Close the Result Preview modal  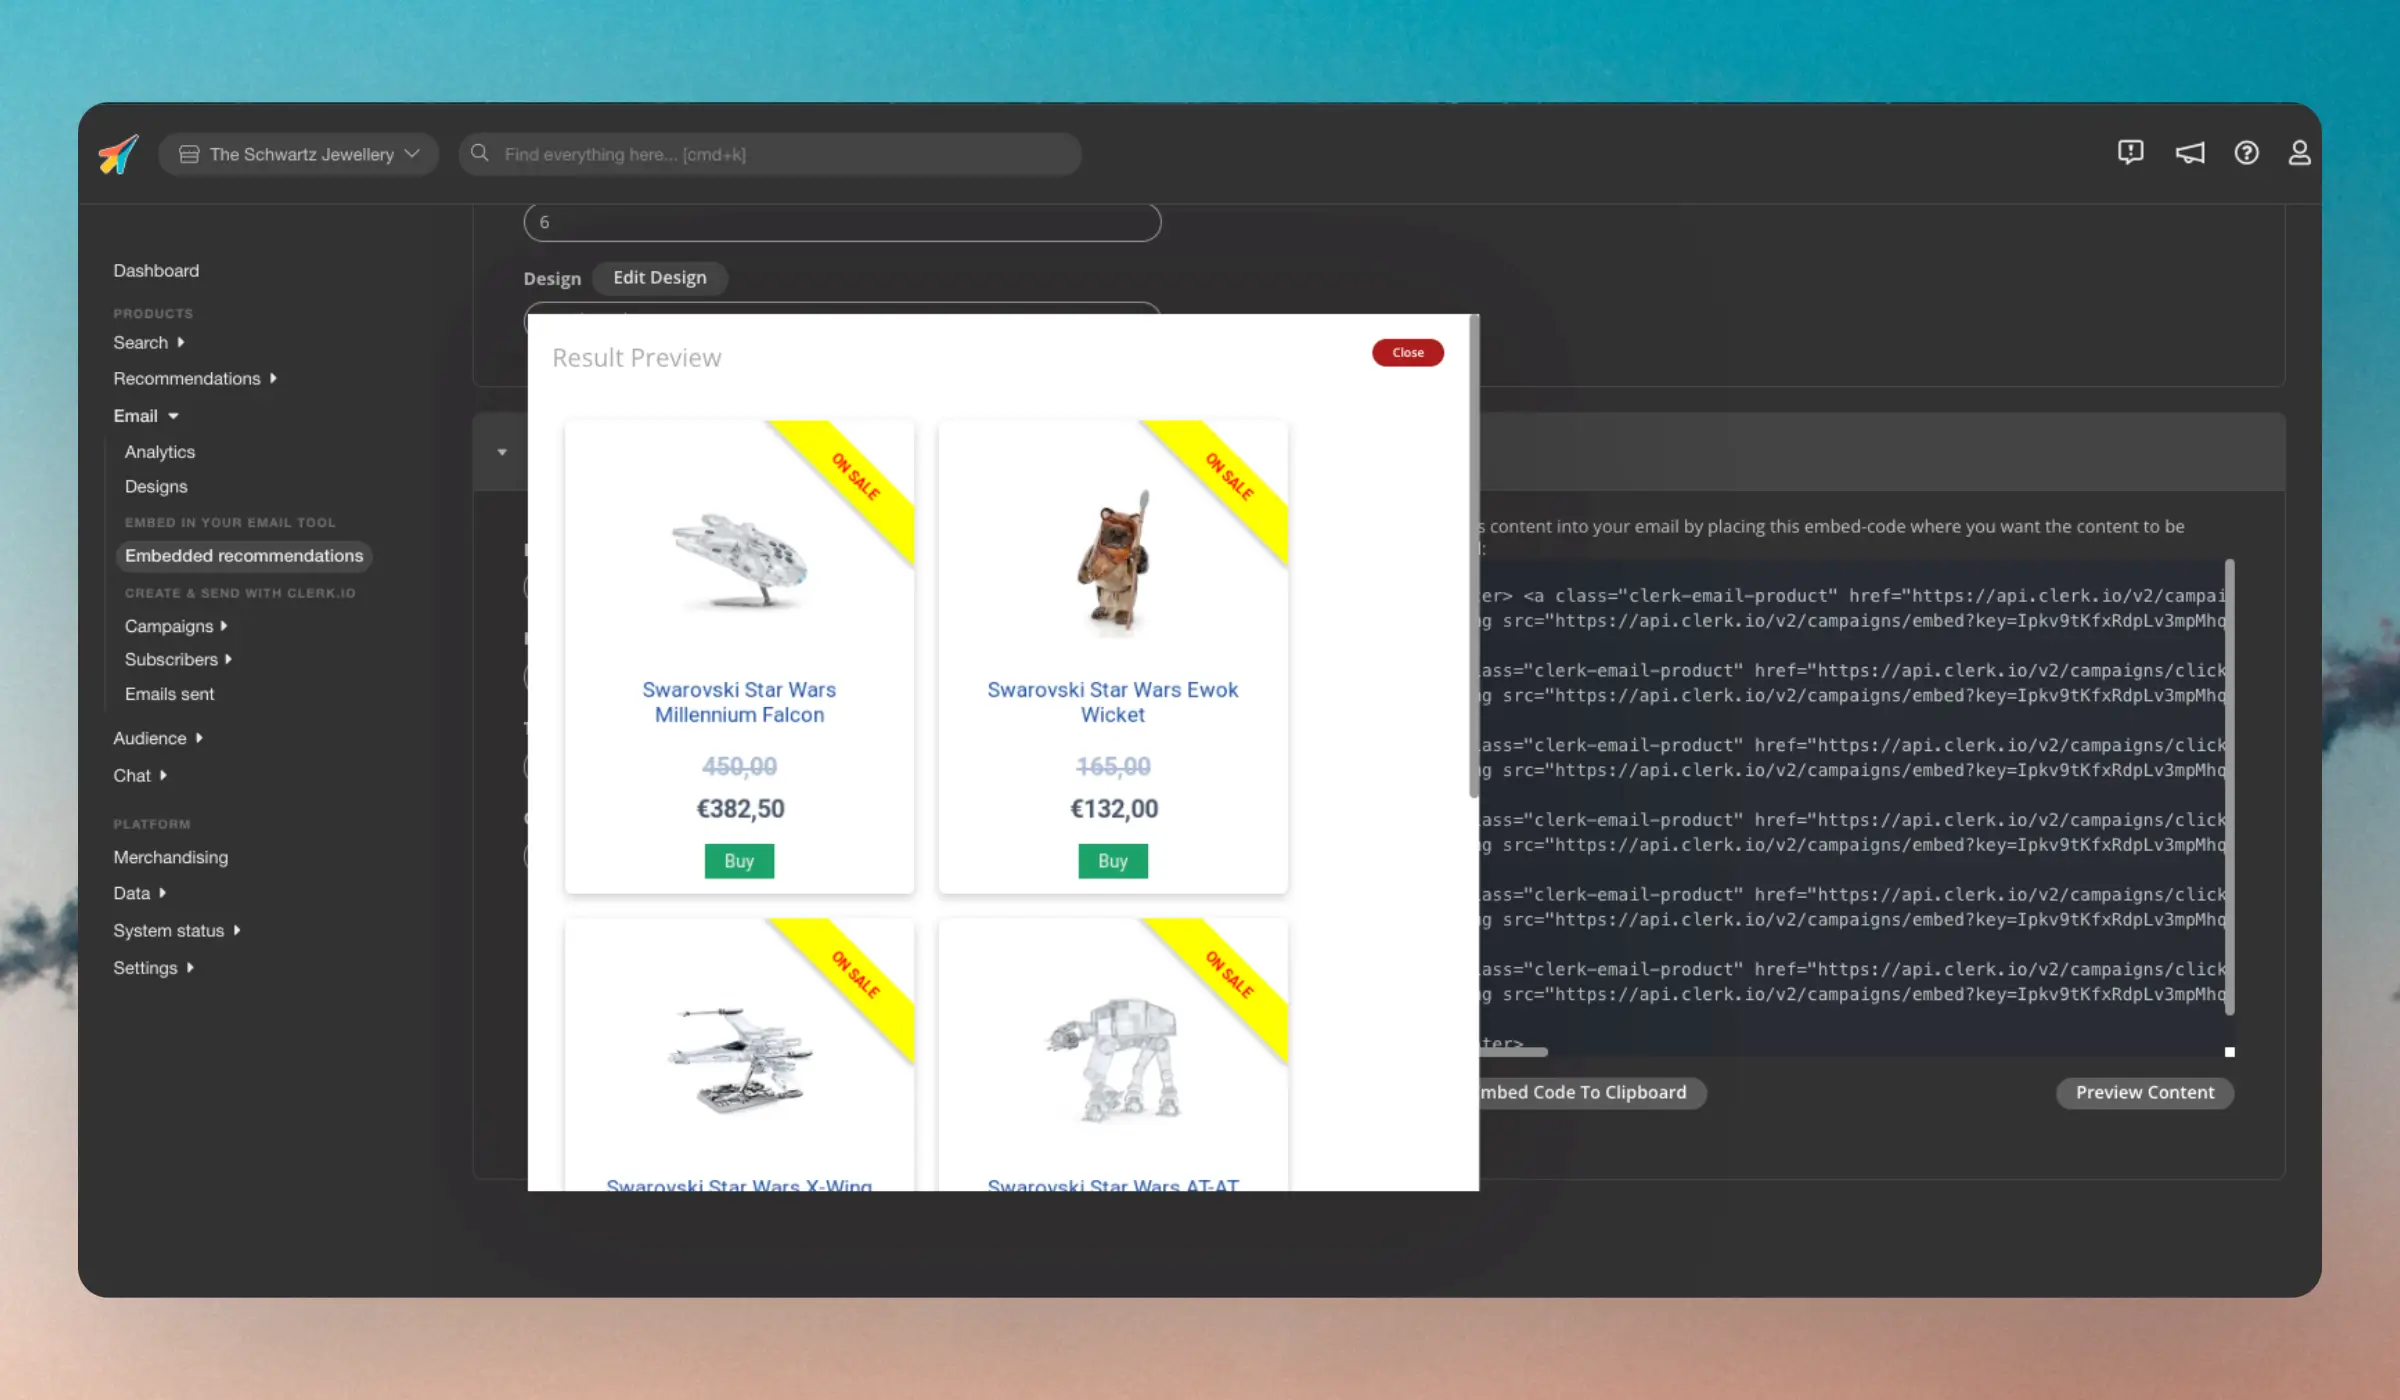[x=1407, y=352]
